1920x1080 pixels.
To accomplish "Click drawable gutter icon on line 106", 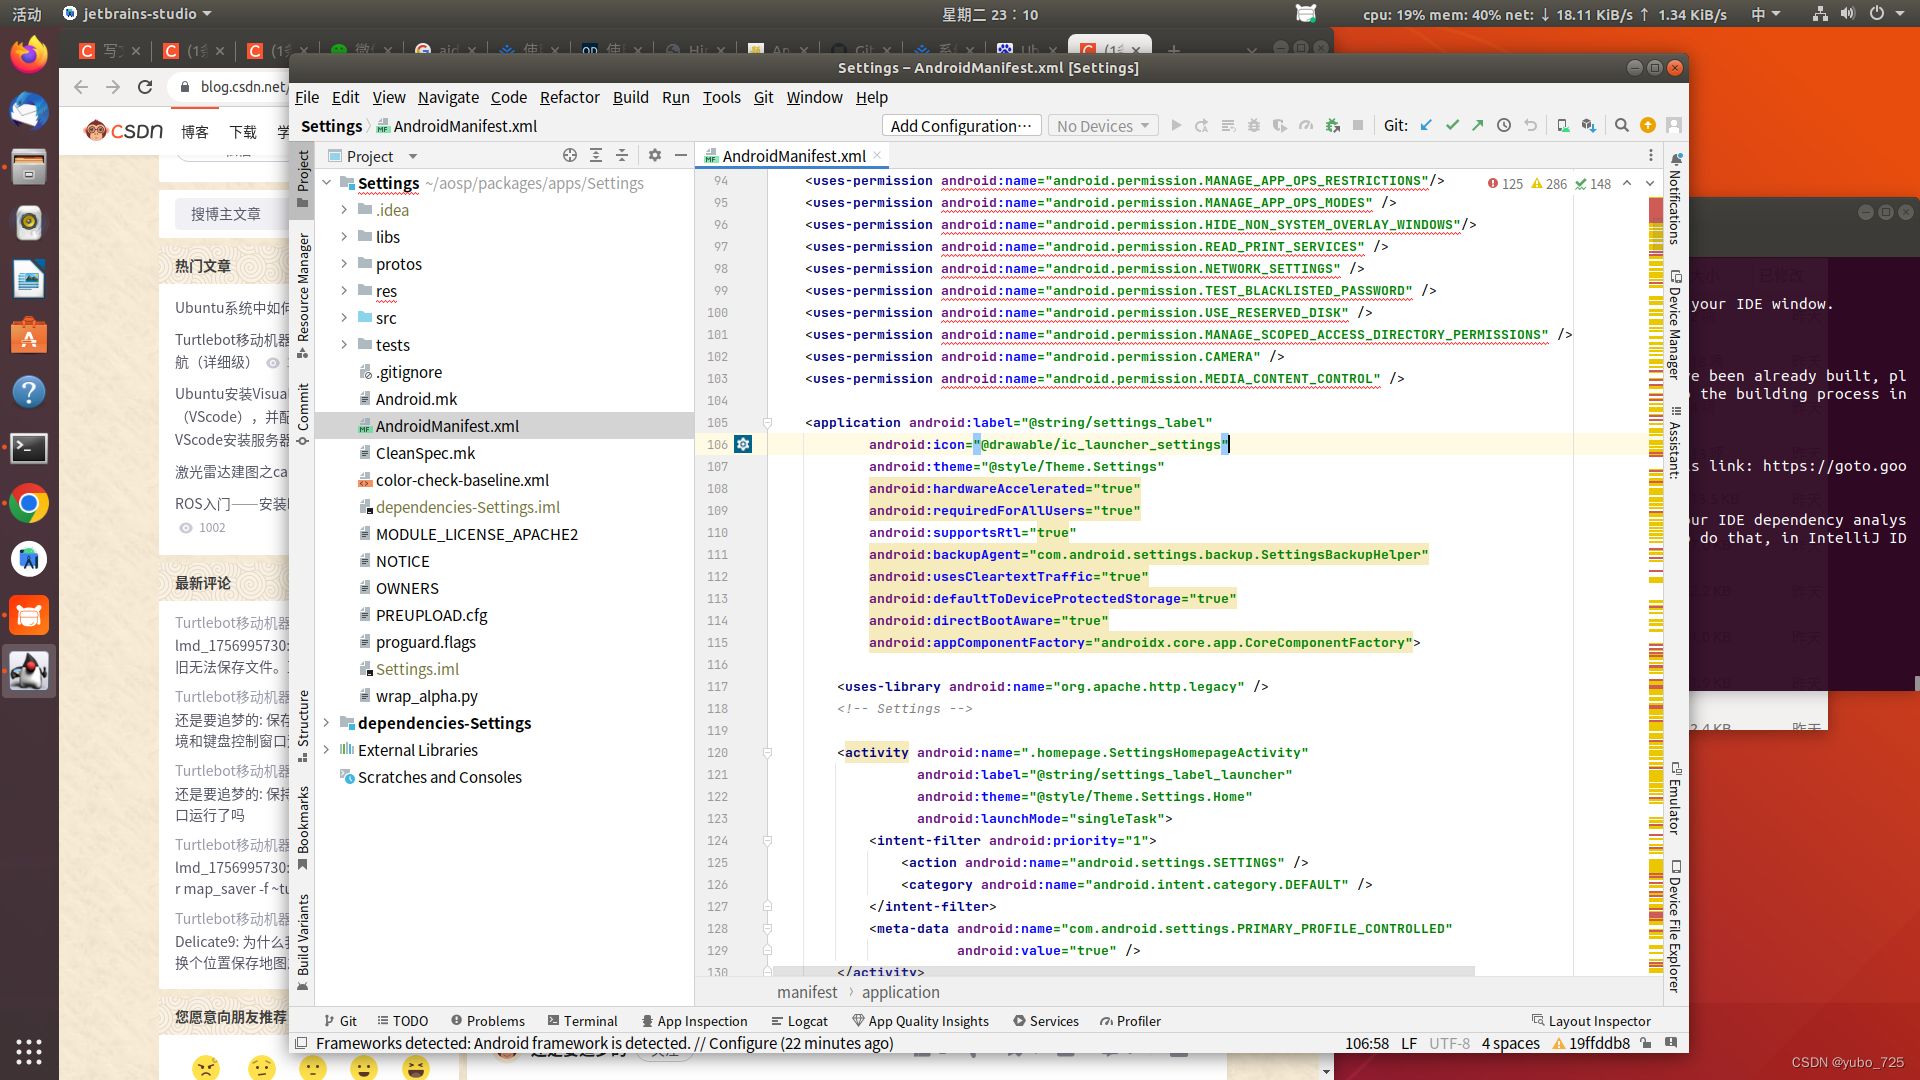I will coord(743,444).
